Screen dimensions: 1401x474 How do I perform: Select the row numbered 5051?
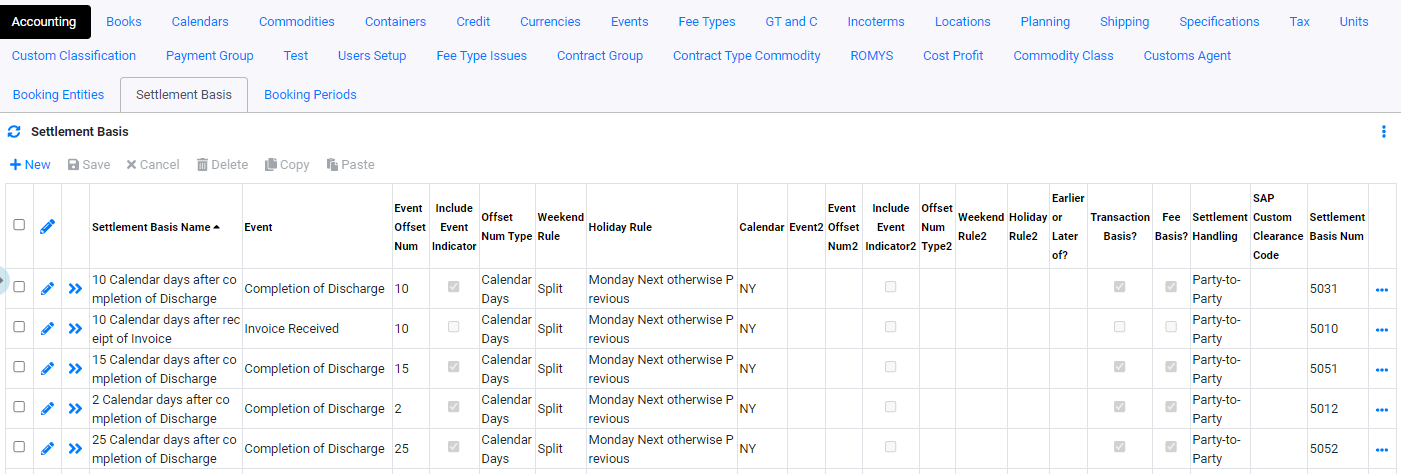(x=19, y=367)
